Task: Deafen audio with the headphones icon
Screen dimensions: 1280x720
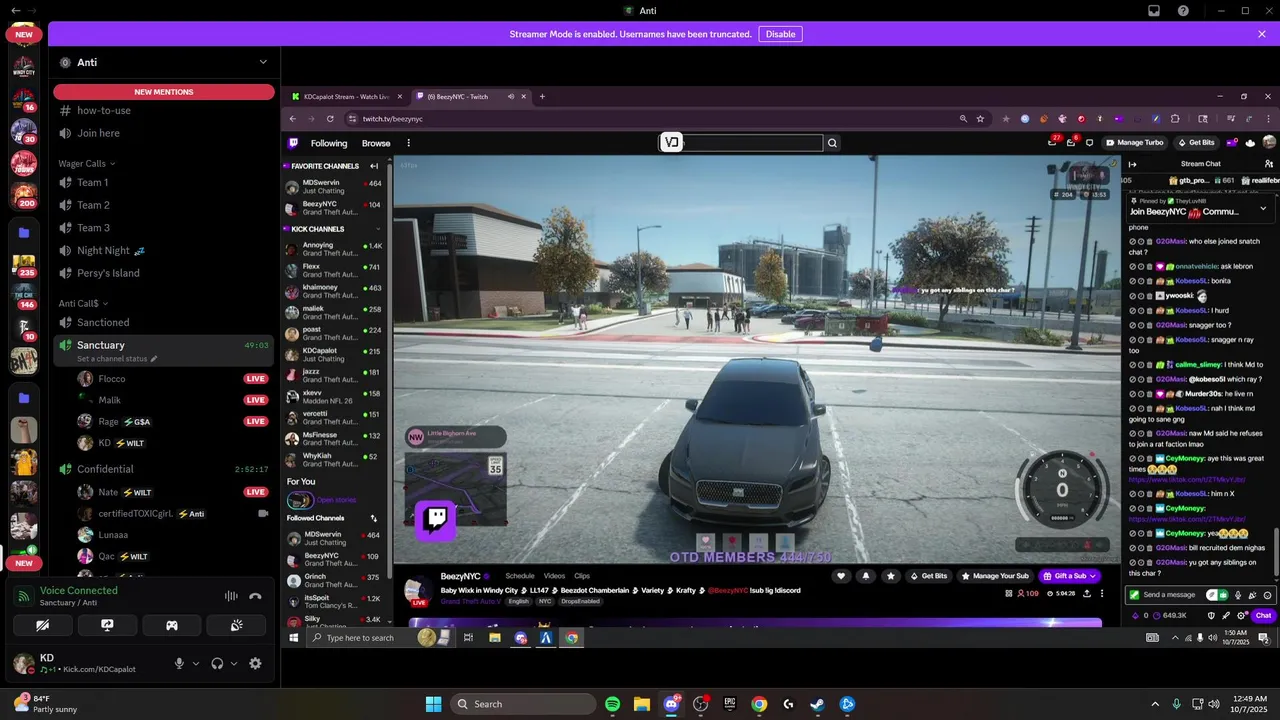Action: (217, 663)
